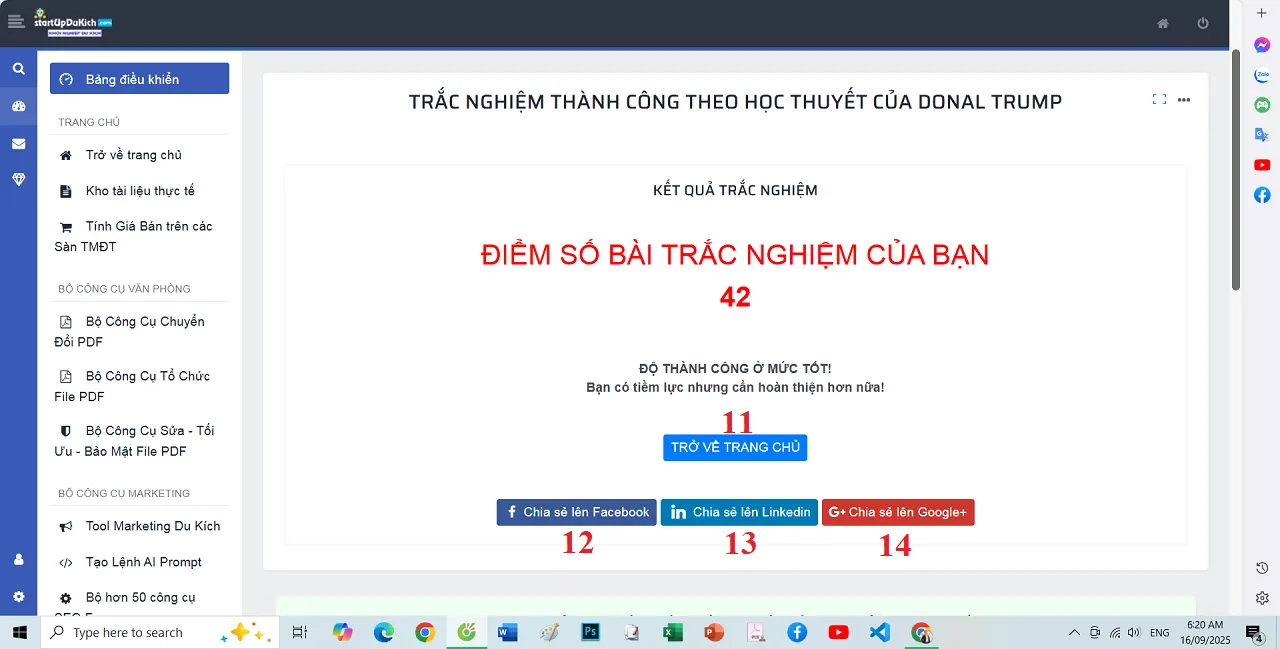The width and height of the screenshot is (1280, 649).
Task: Click Chia sẻ lên Facebook button
Action: 577,512
